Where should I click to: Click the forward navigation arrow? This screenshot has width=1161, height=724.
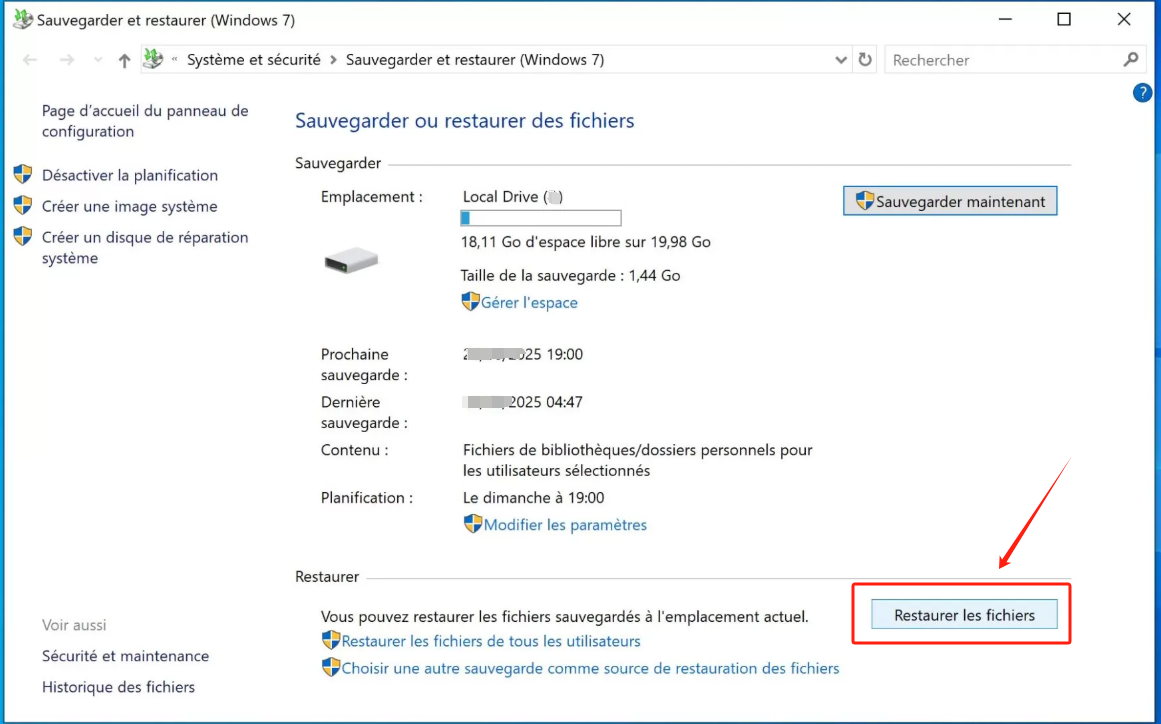[67, 60]
